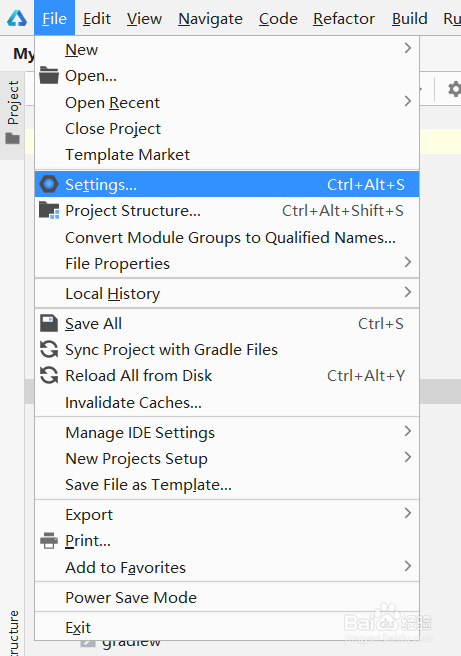Click the Project Structure folder icon
461x656 pixels.
tap(49, 210)
